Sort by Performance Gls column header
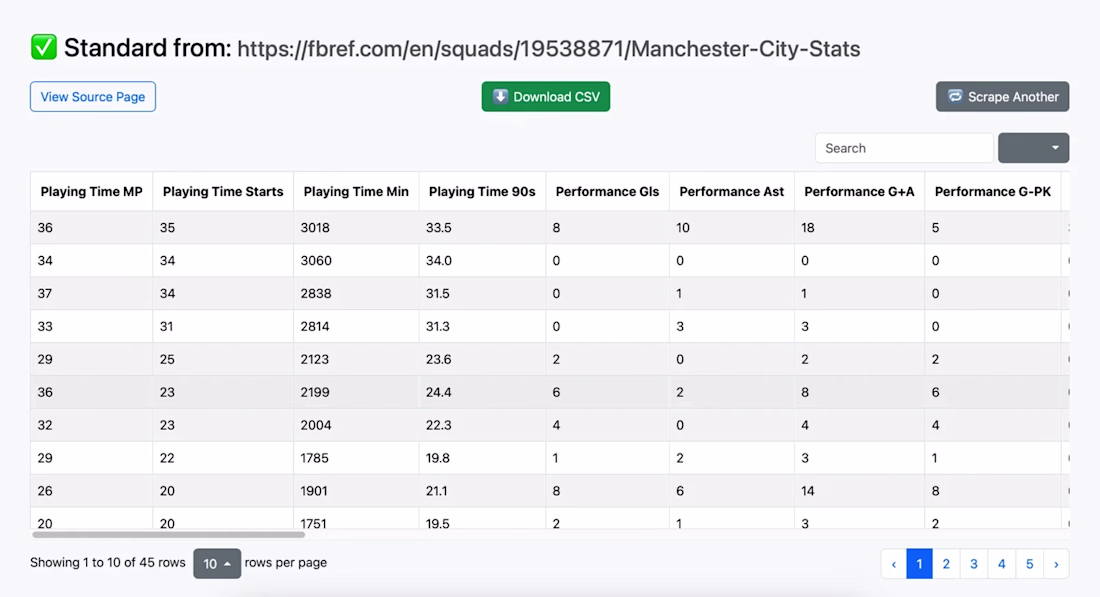Screen dimensions: 1100x597 [607, 191]
